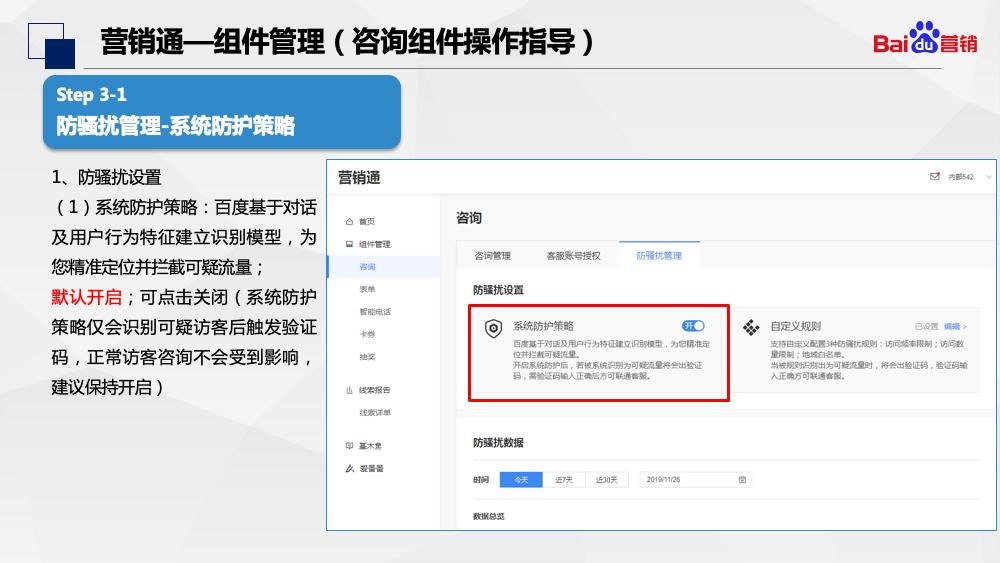Click the 爱番番 sidebar icon
Screen dimensions: 1000x563
pyautogui.click(x=348, y=468)
